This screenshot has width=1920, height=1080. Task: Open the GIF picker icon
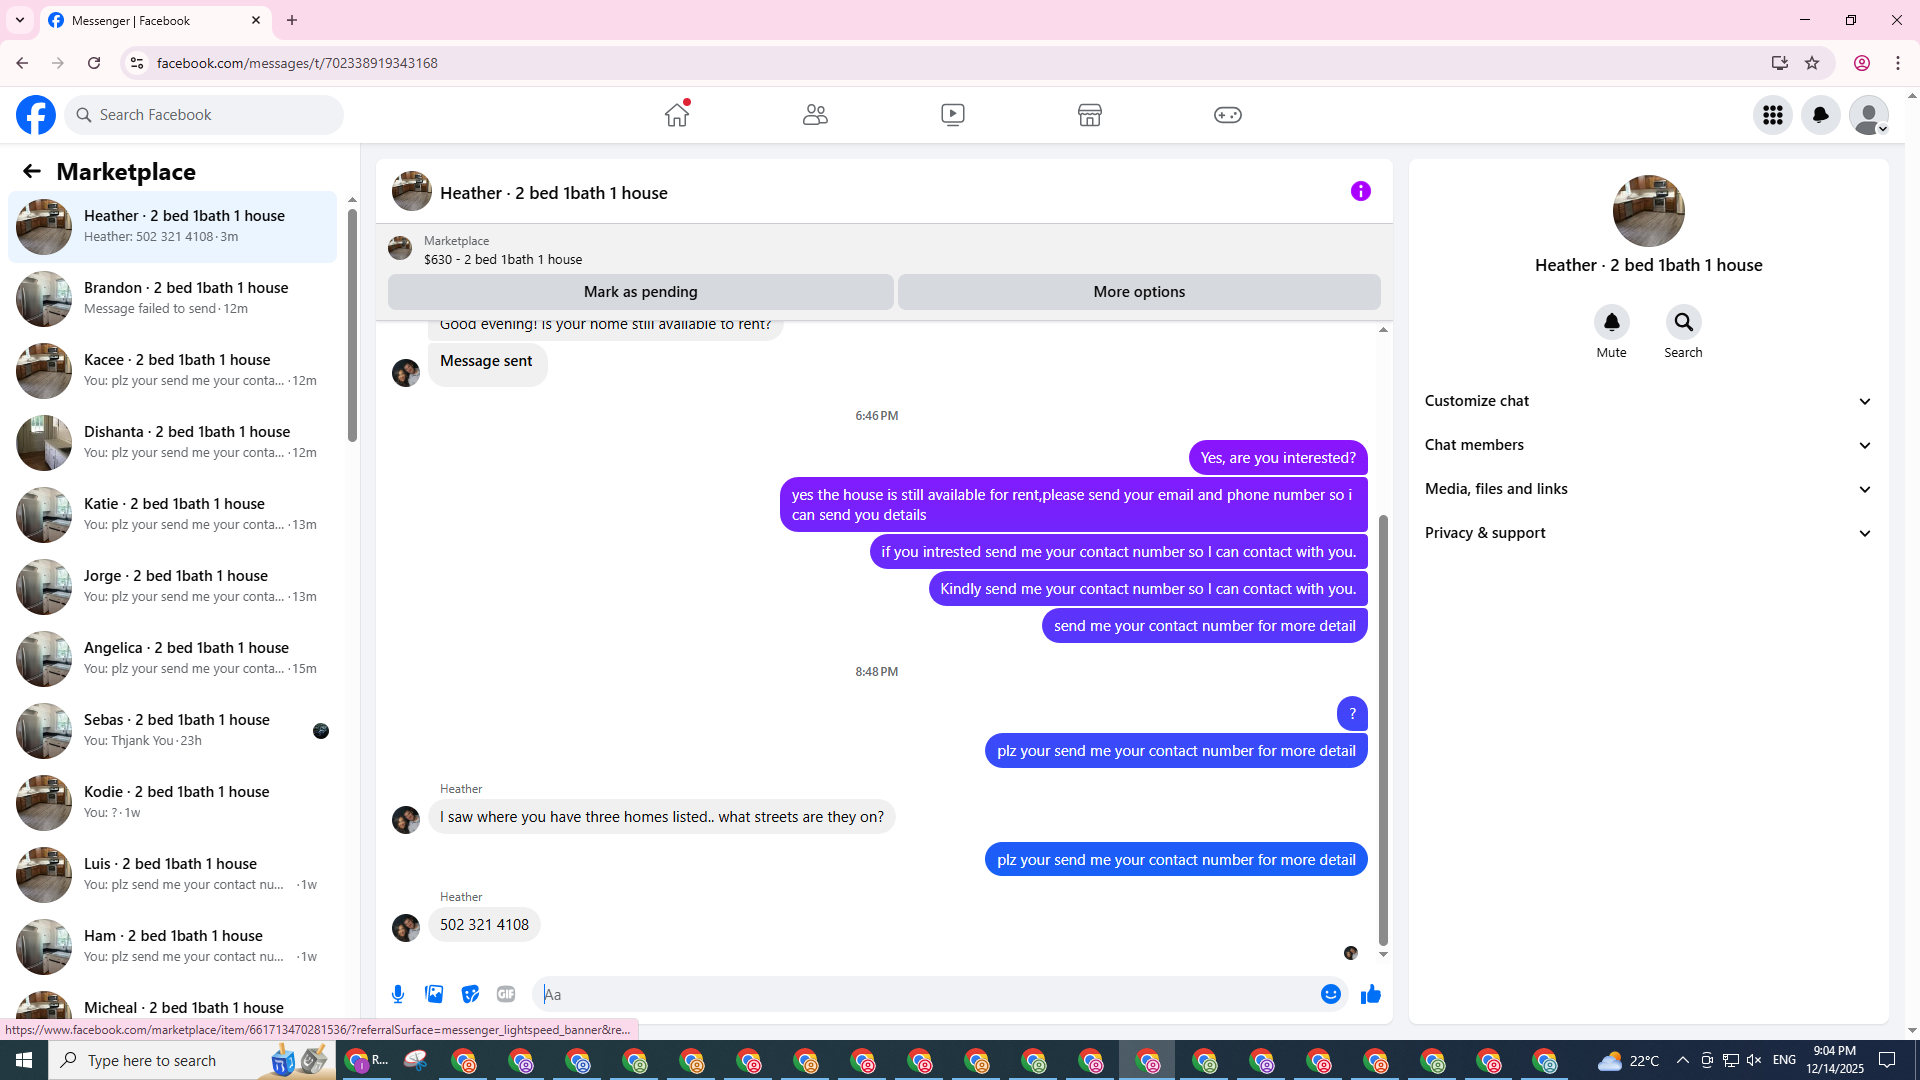[506, 994]
